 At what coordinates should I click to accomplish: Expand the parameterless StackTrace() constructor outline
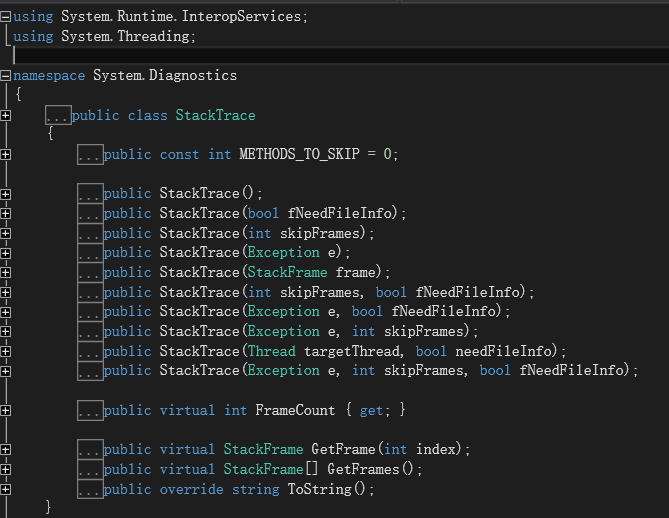(6, 194)
